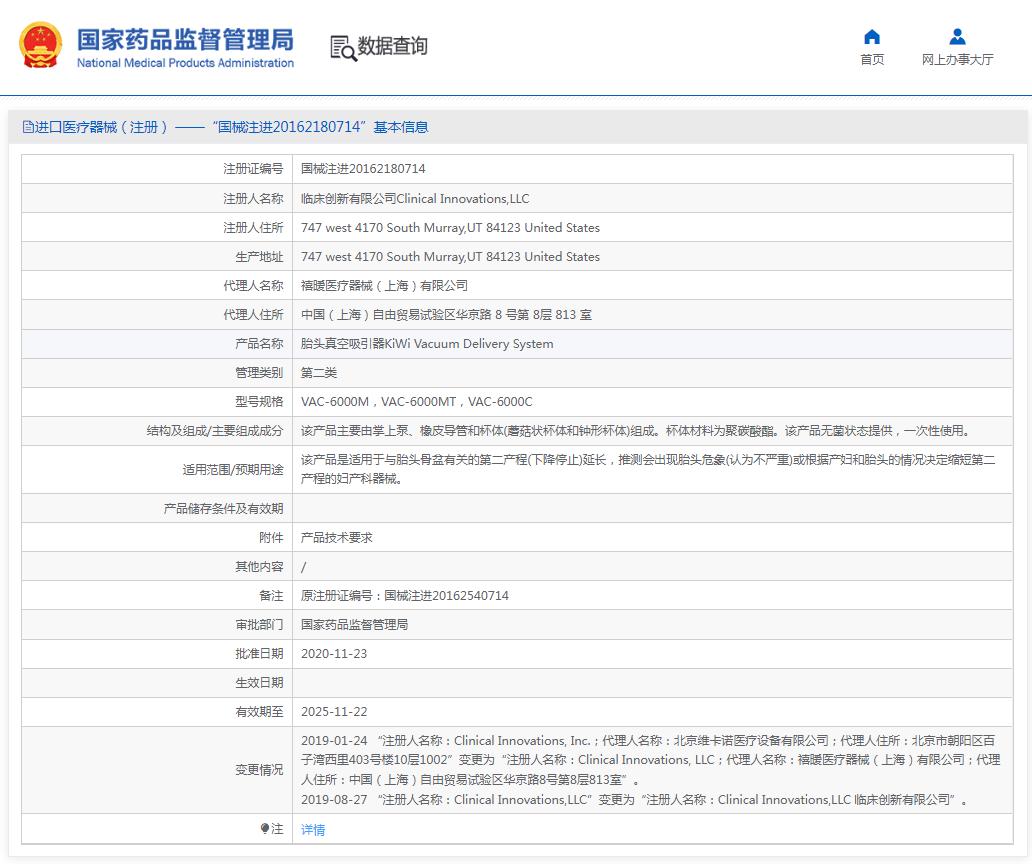The width and height of the screenshot is (1032, 864).
Task: Click the 备注 row label
Action: pyautogui.click(x=271, y=595)
